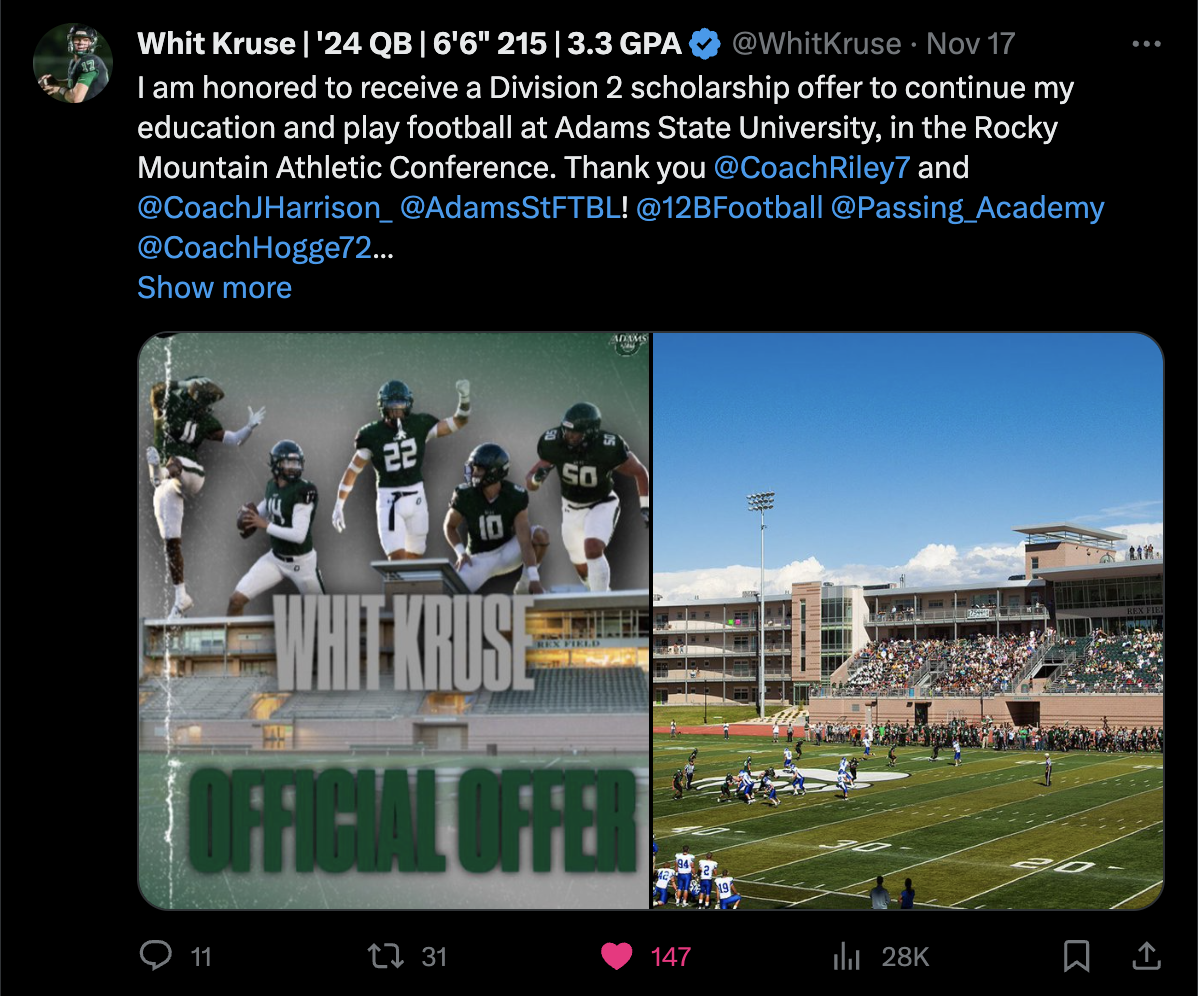
Task: Open the Nov 17 post timestamp
Action: tap(970, 44)
